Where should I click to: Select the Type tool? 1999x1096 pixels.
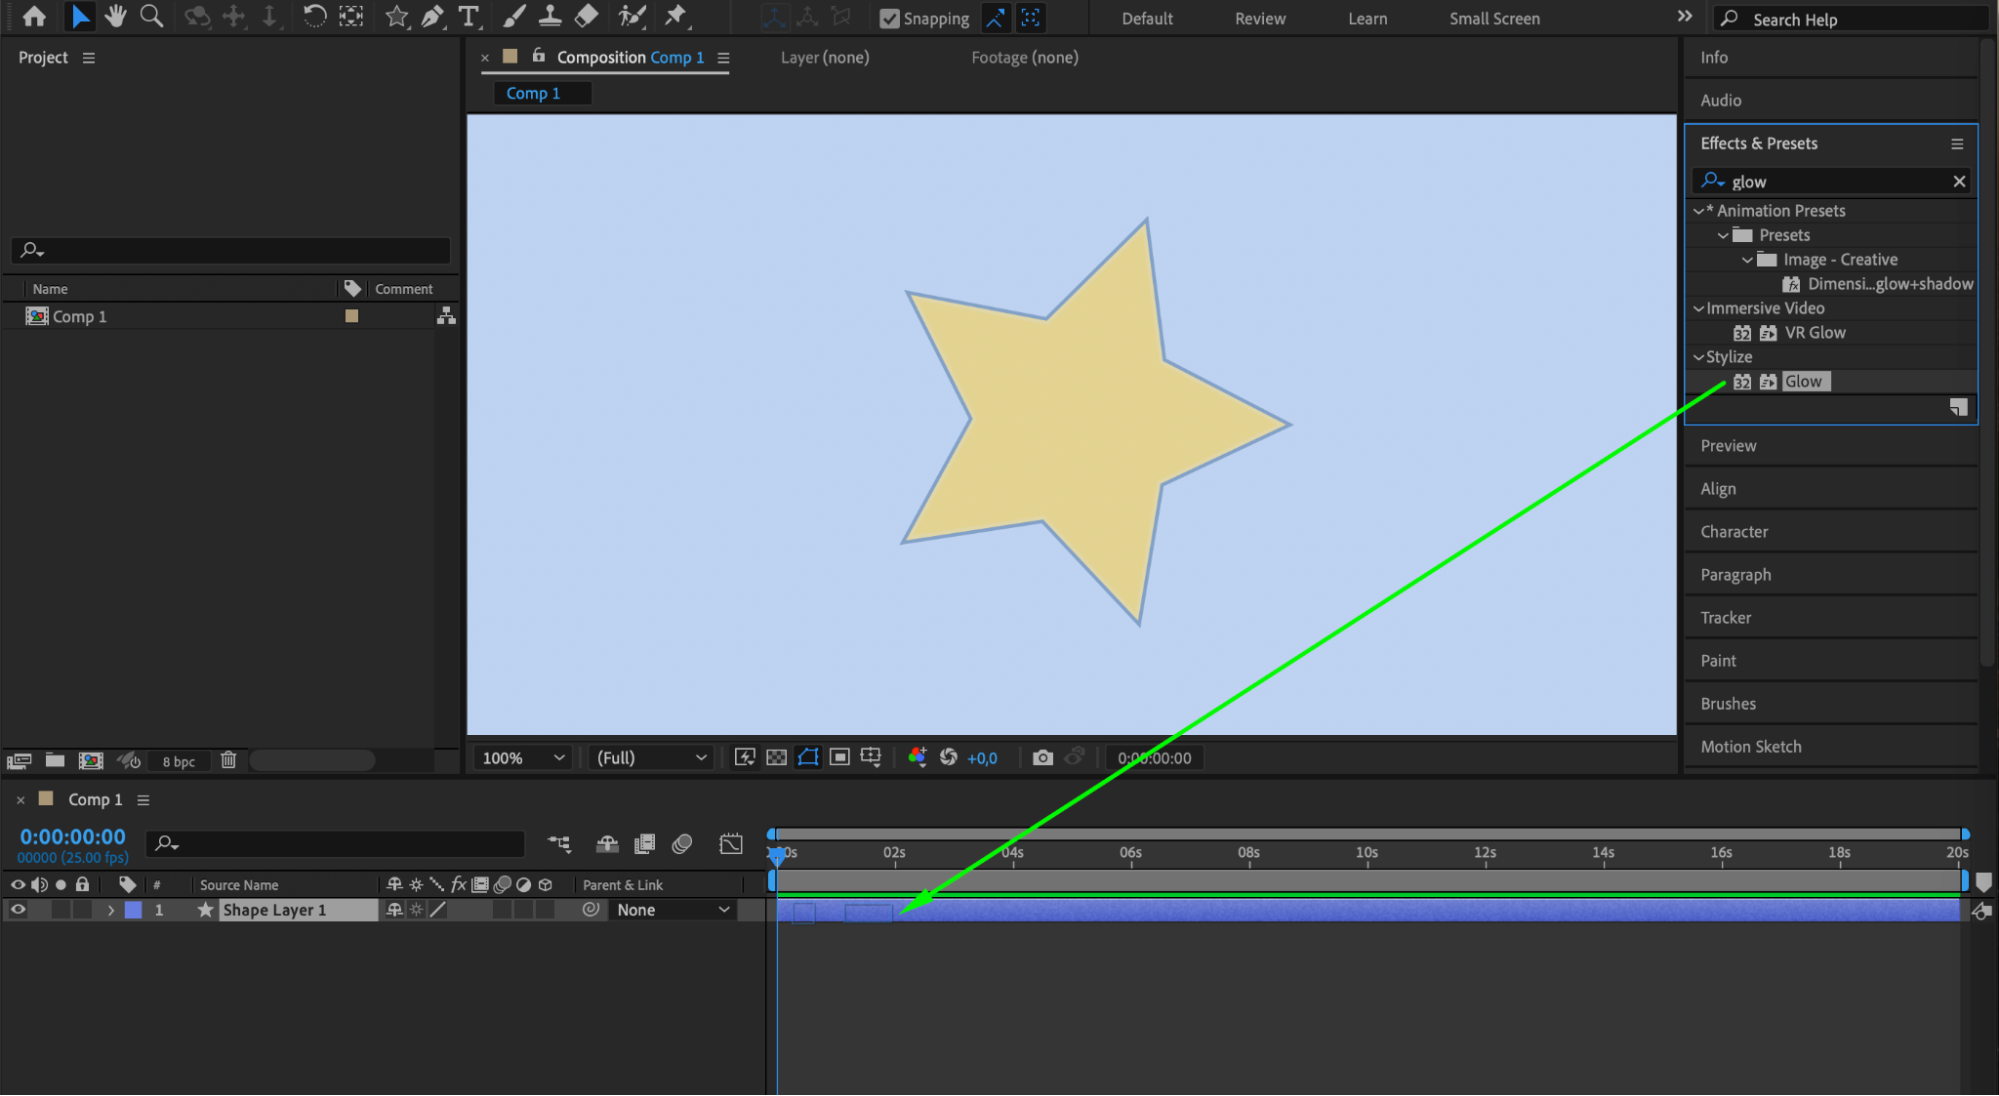(468, 16)
